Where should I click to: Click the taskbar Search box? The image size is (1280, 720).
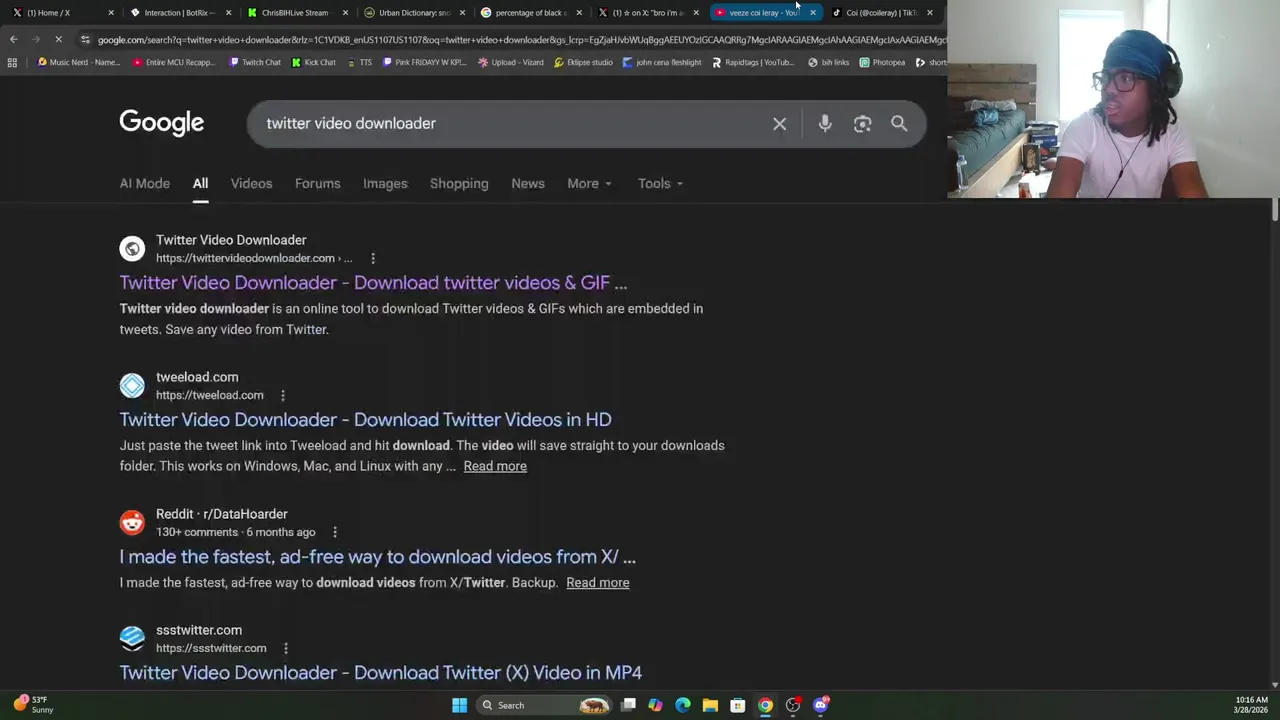[545, 705]
